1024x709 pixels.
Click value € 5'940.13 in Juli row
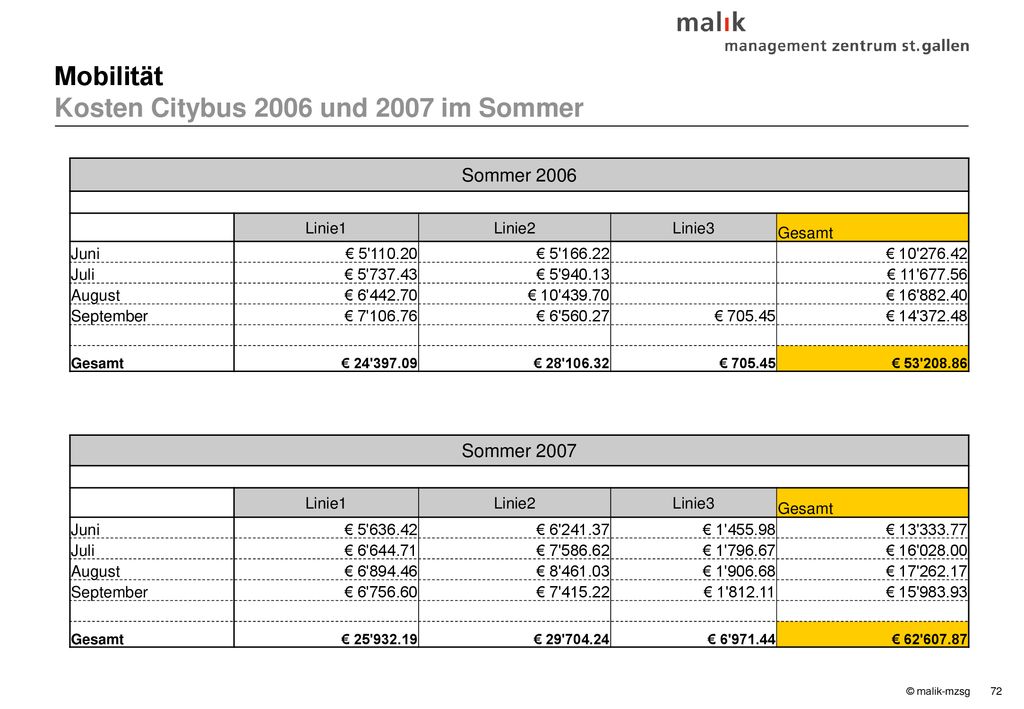click(x=573, y=274)
